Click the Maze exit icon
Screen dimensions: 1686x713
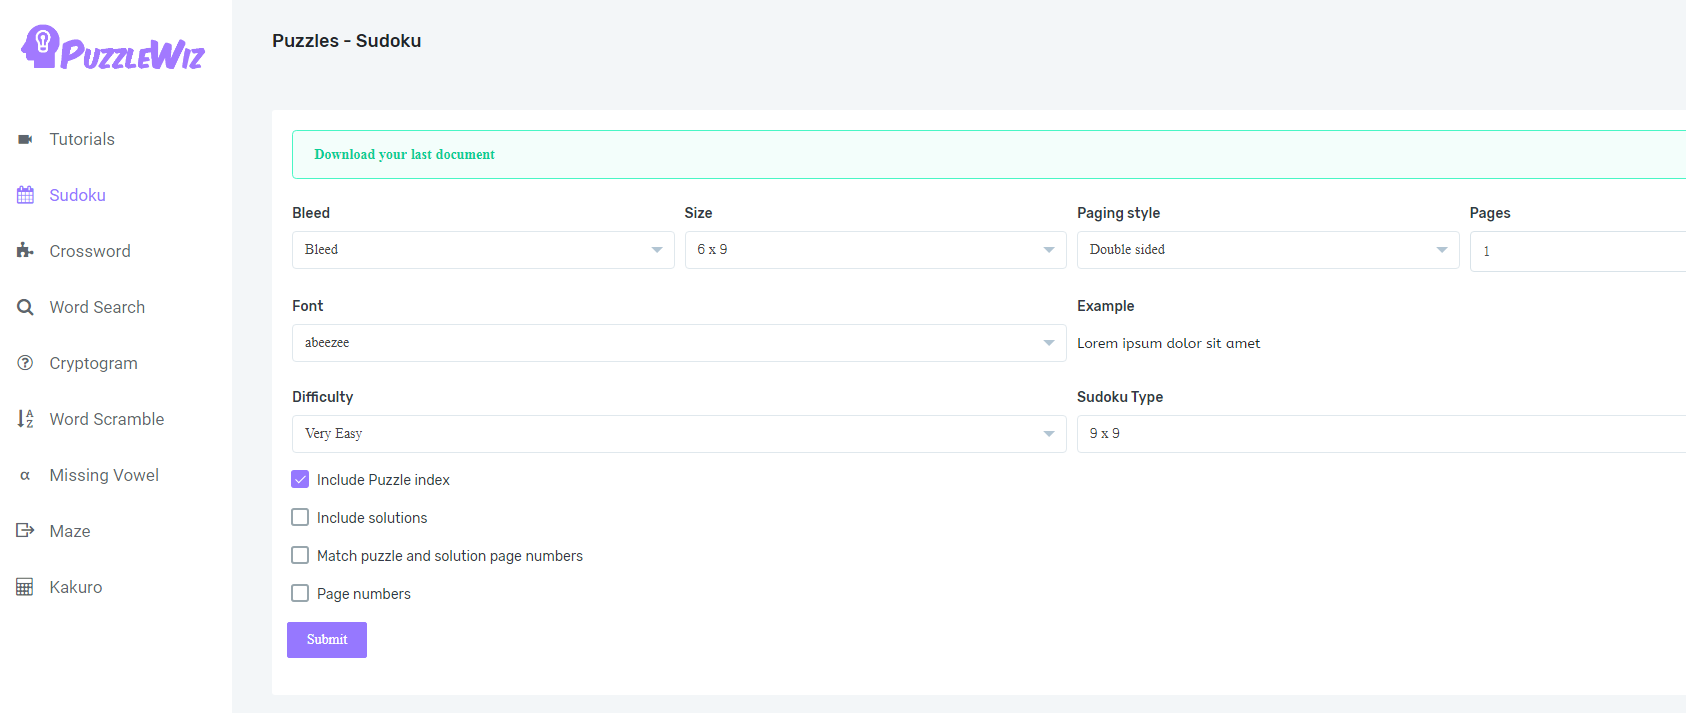(x=25, y=531)
